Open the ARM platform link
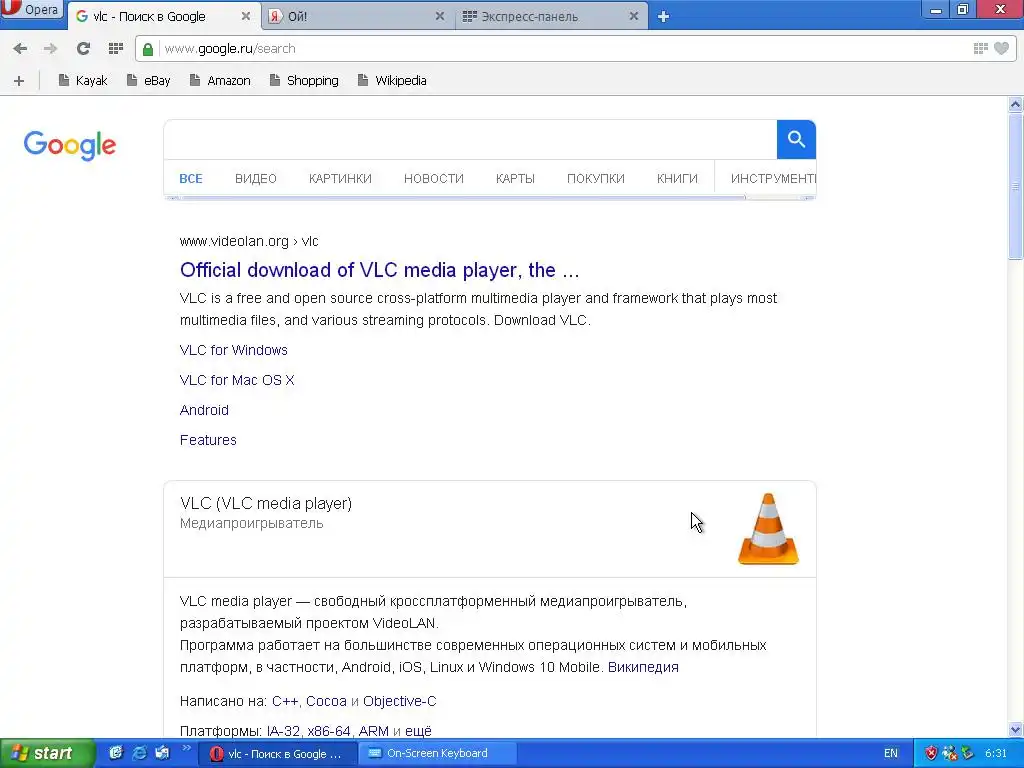This screenshot has height=768, width=1024. point(374,731)
